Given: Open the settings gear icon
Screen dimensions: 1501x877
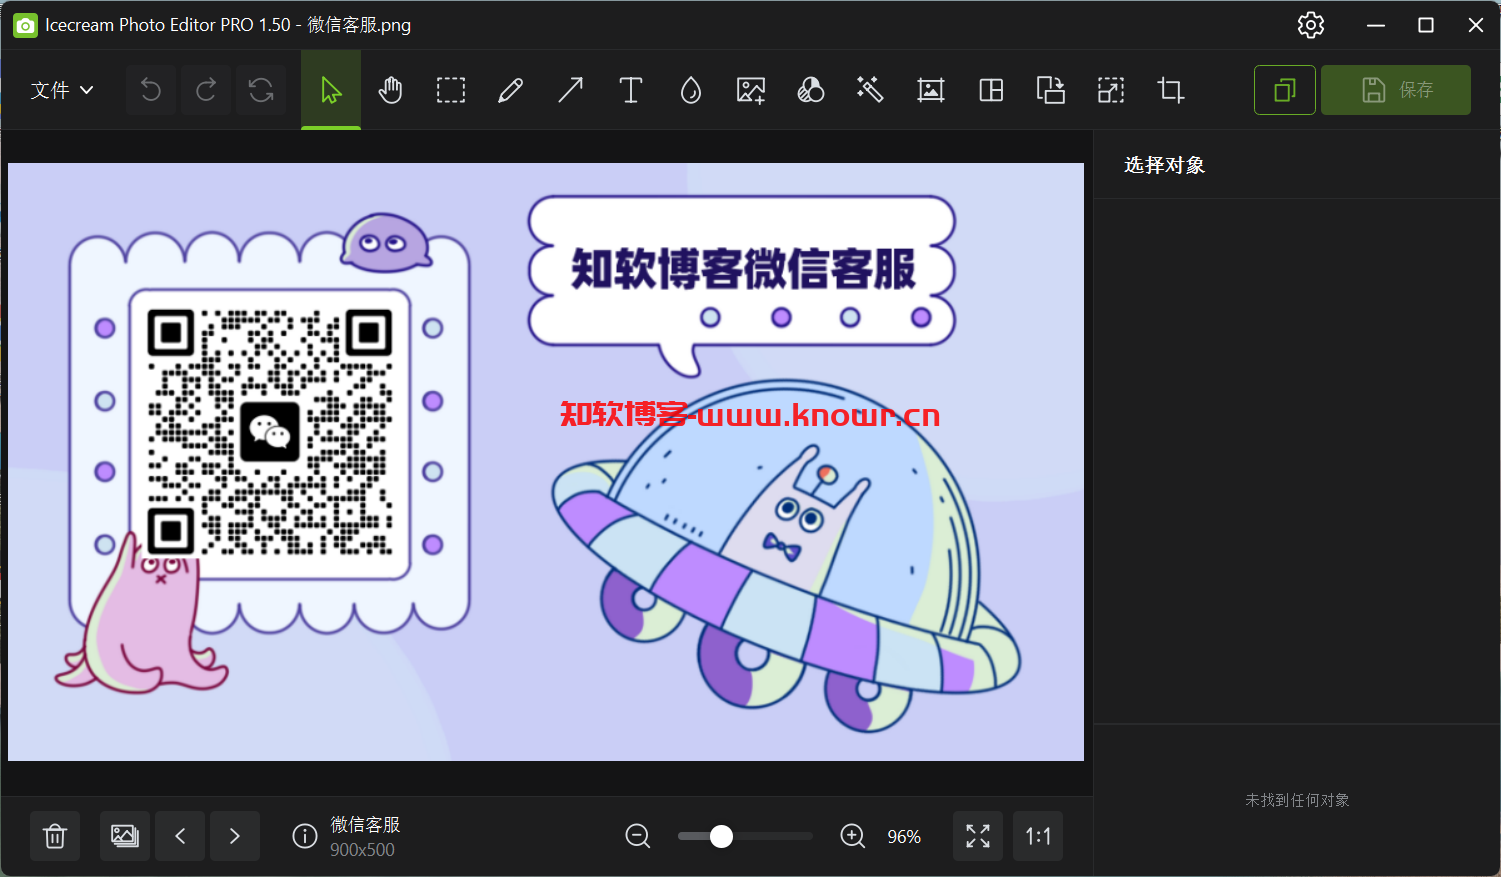Looking at the screenshot, I should [x=1311, y=25].
